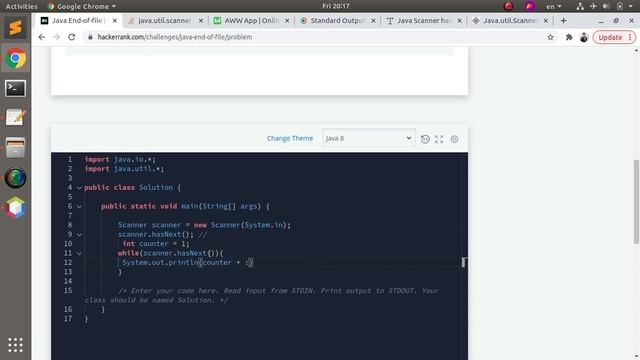Go back to the previous page
This screenshot has height=360, width=640.
click(42, 37)
